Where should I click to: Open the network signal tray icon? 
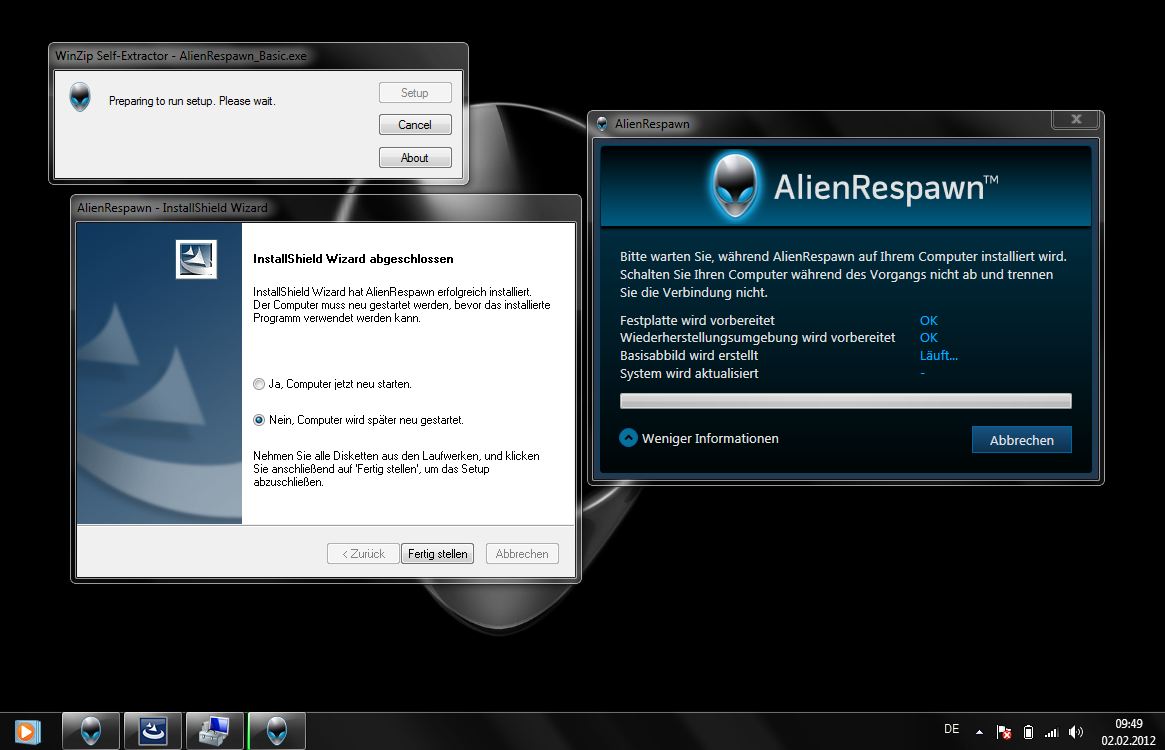pos(1051,732)
